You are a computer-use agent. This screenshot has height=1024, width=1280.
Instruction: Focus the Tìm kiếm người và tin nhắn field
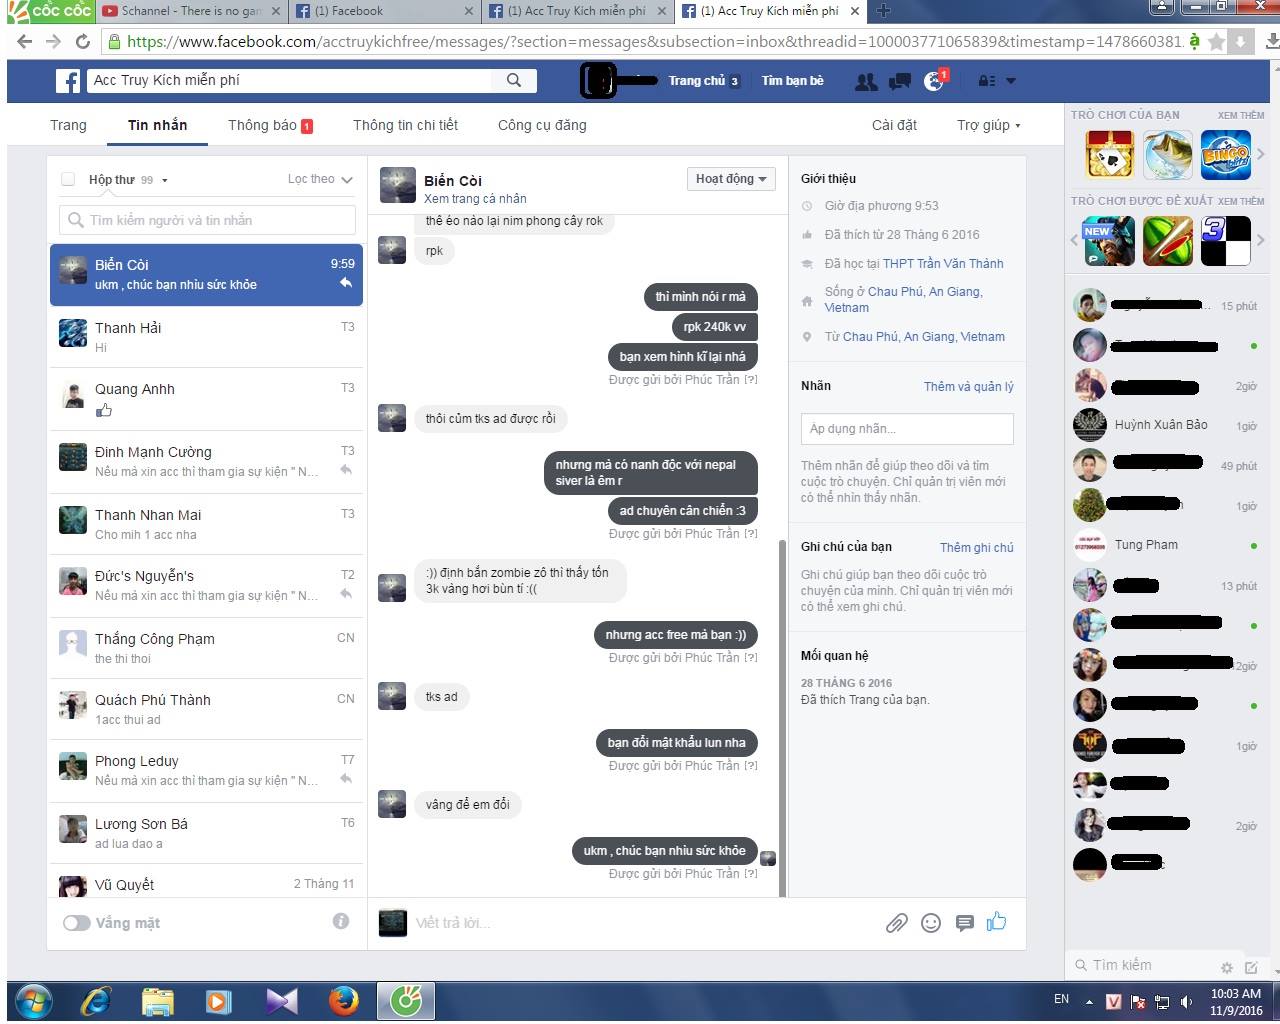pos(207,220)
